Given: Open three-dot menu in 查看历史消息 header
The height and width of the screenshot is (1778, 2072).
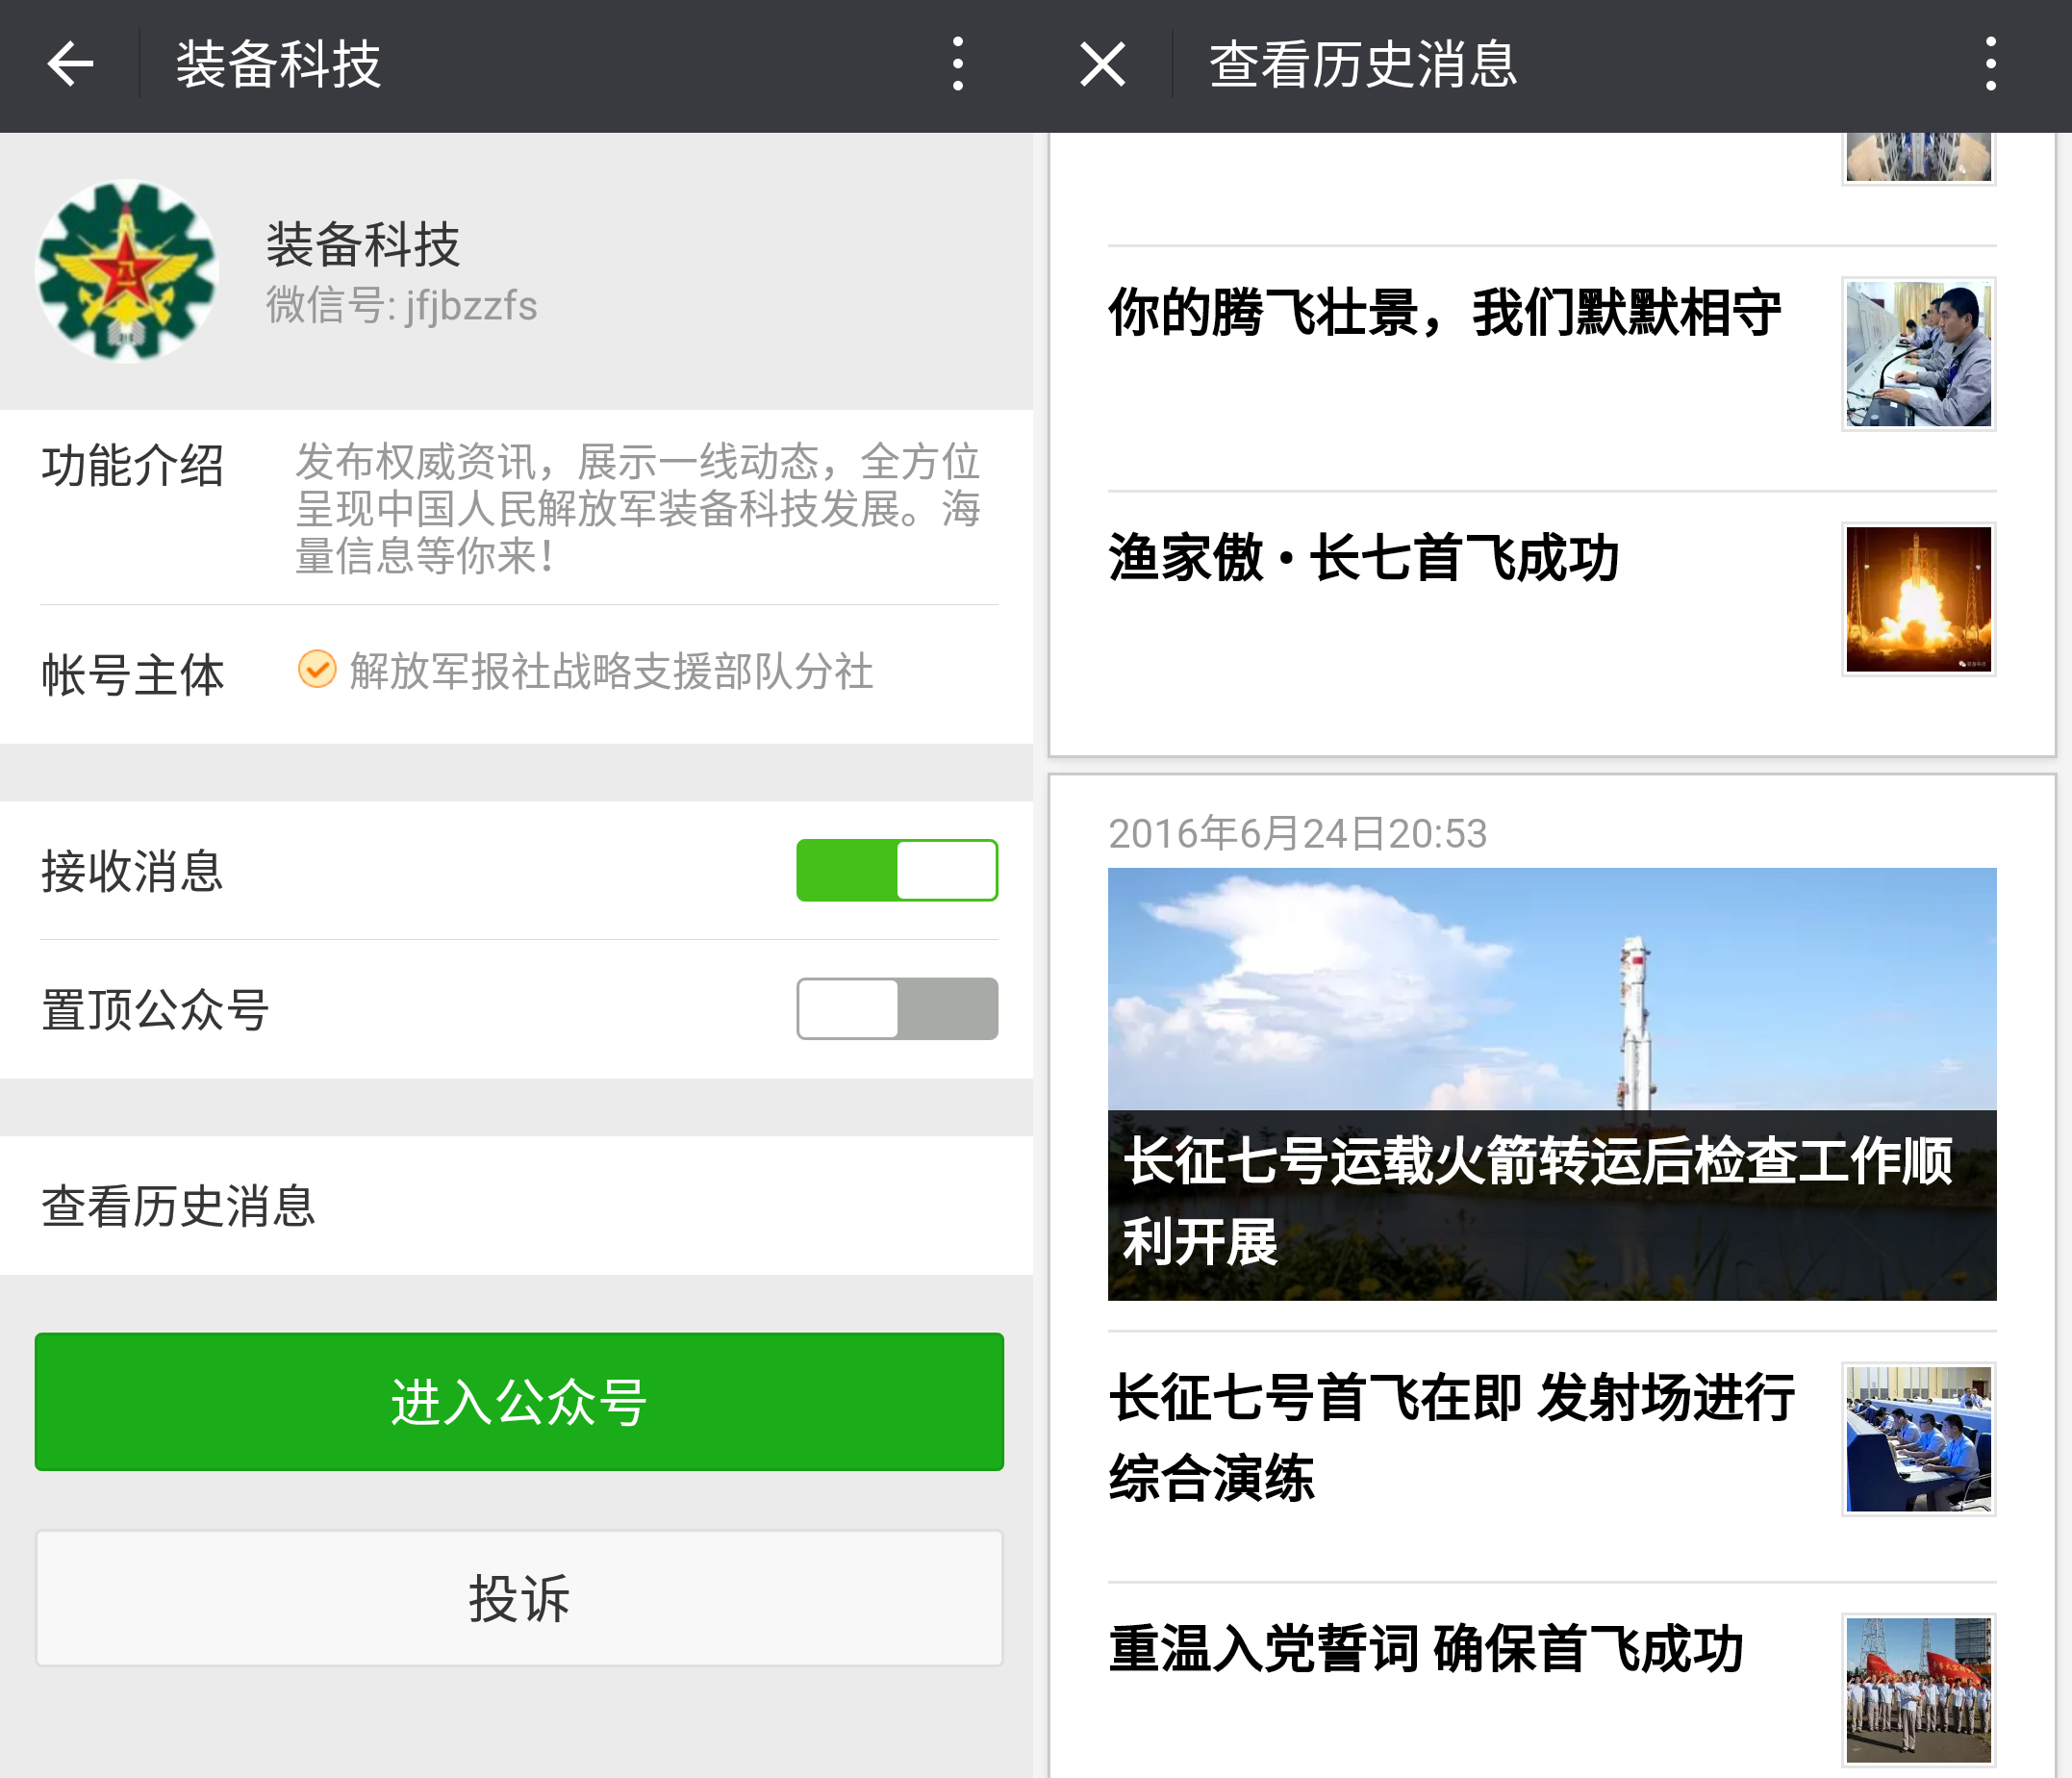Looking at the screenshot, I should (x=1991, y=65).
